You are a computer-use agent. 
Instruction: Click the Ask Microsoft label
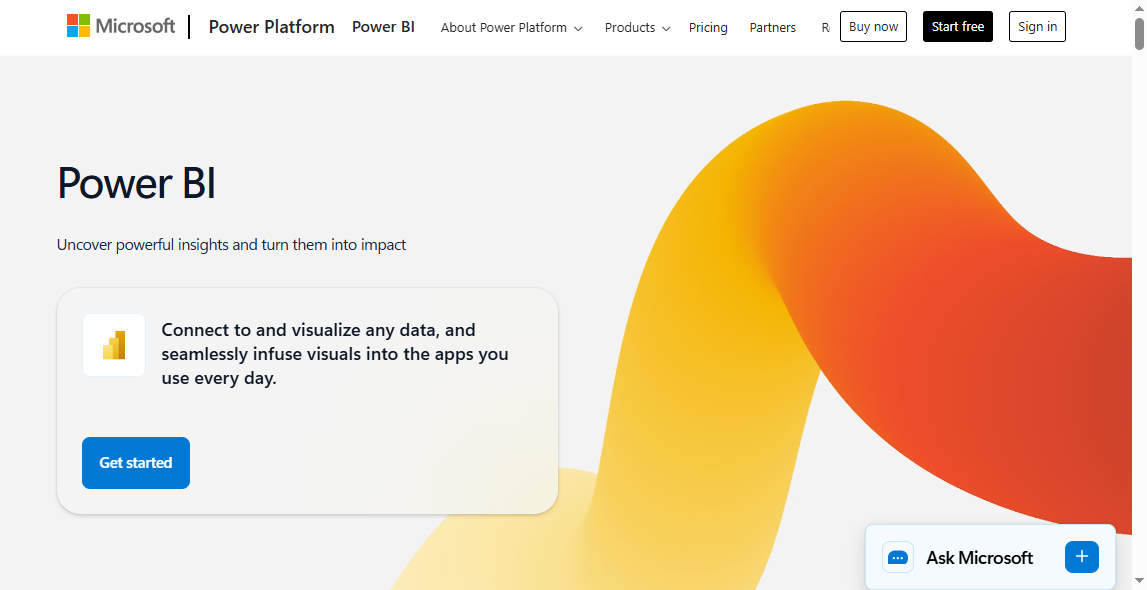tap(979, 558)
